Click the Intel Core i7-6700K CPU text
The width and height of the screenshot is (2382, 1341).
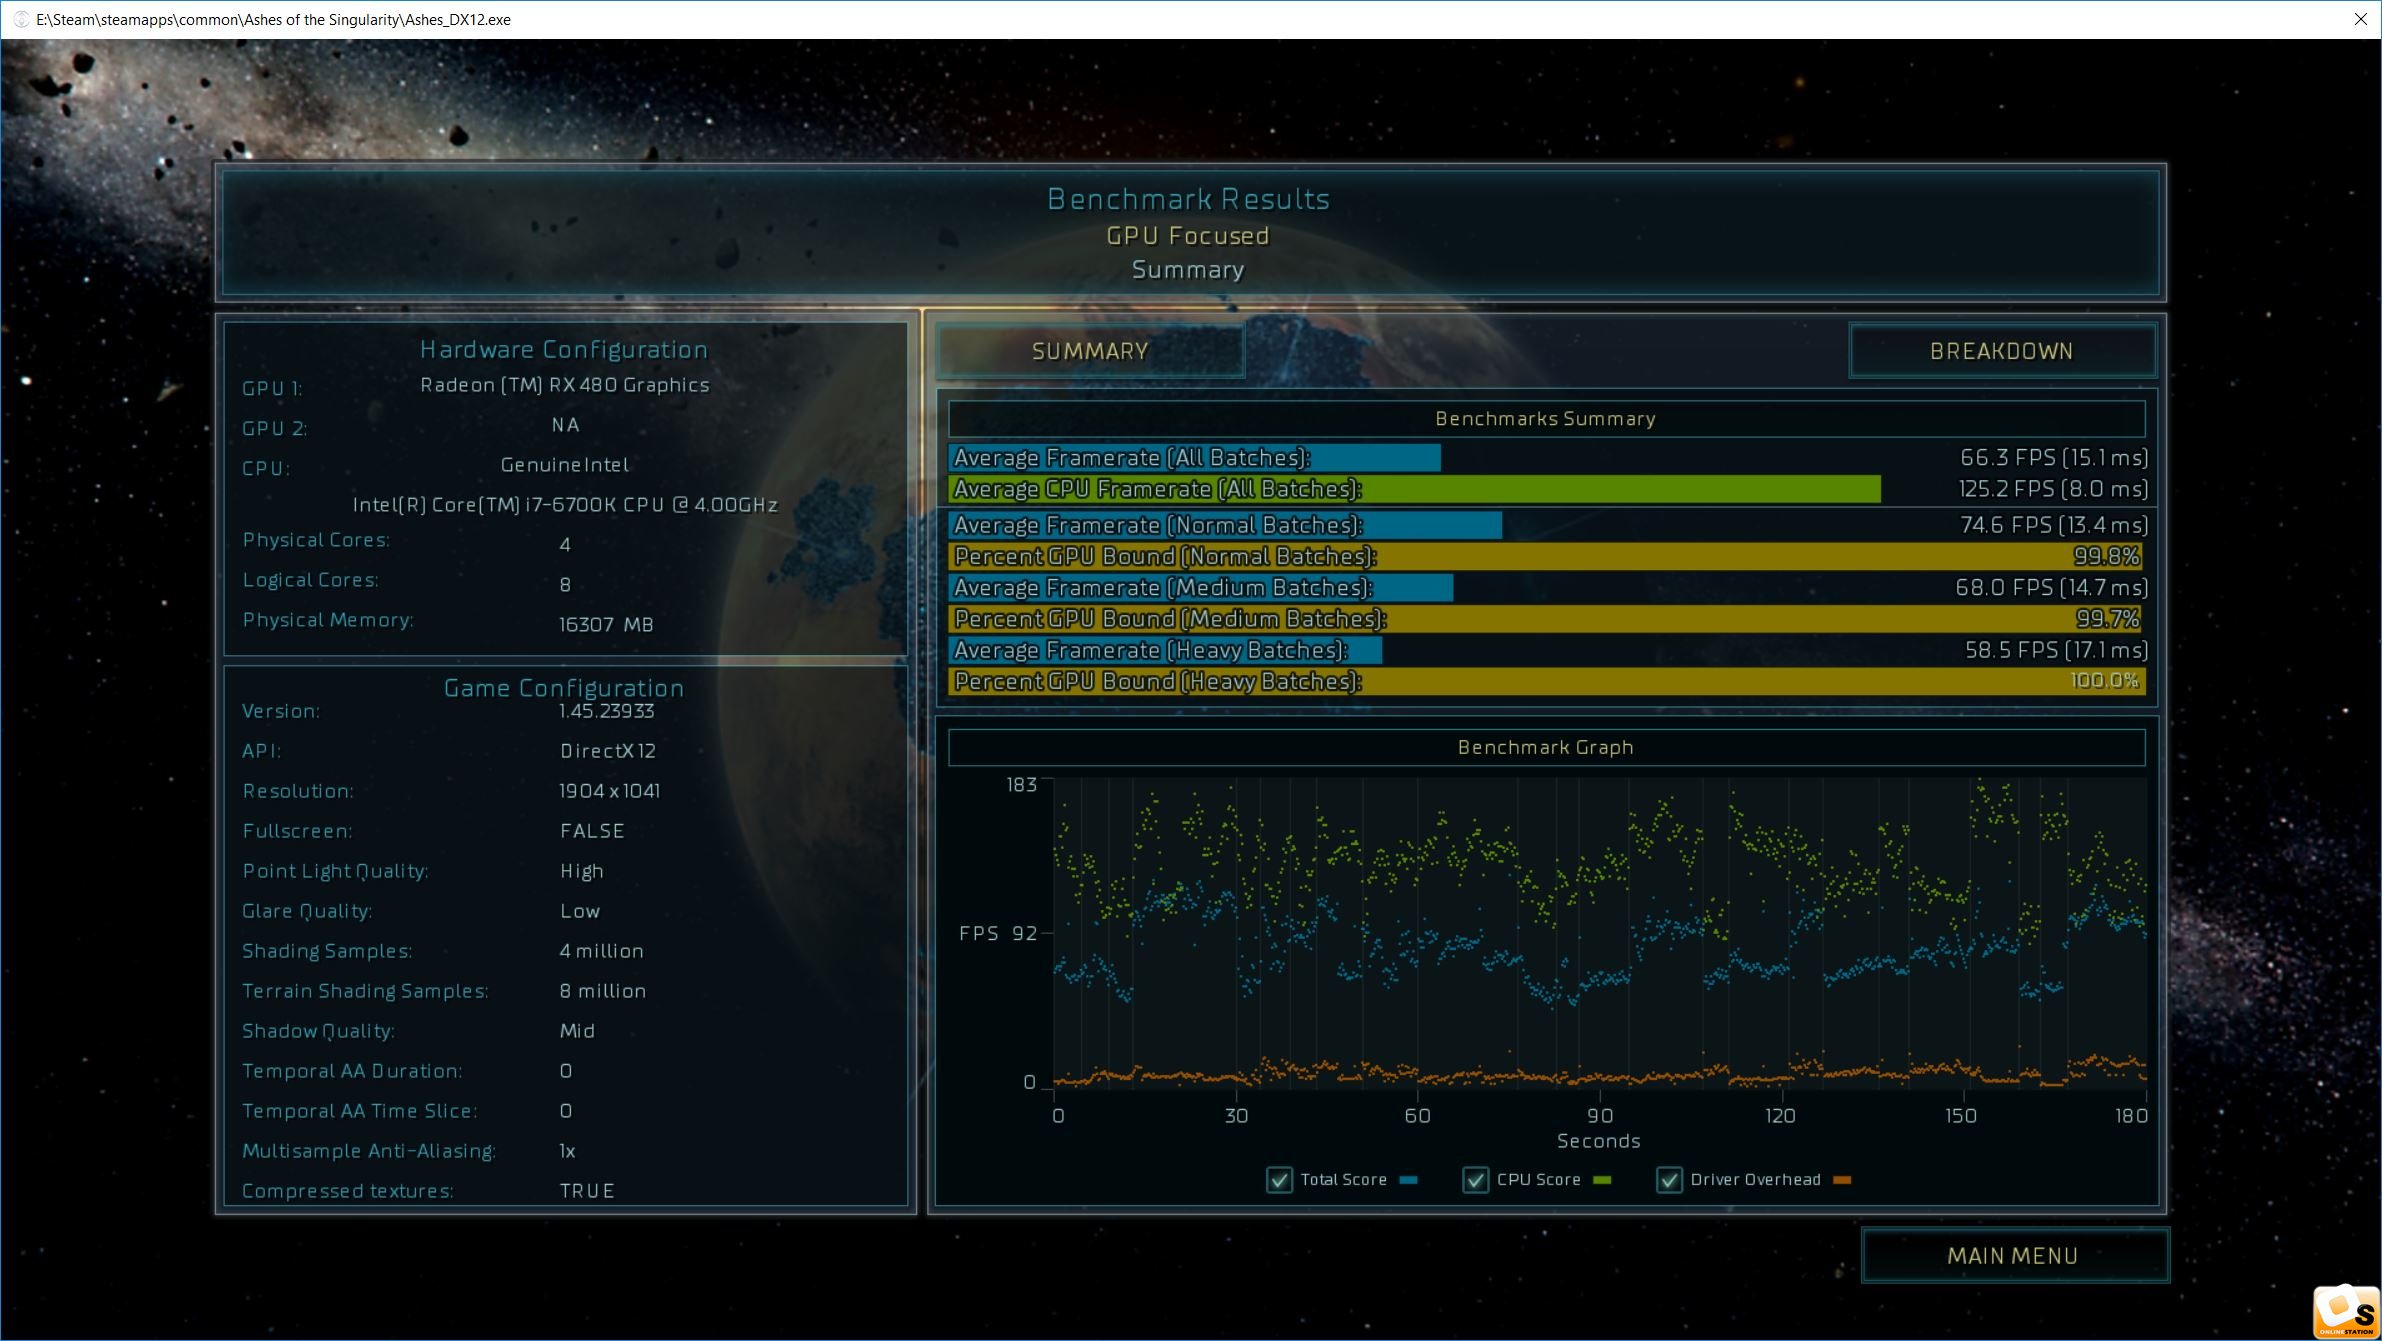(565, 505)
